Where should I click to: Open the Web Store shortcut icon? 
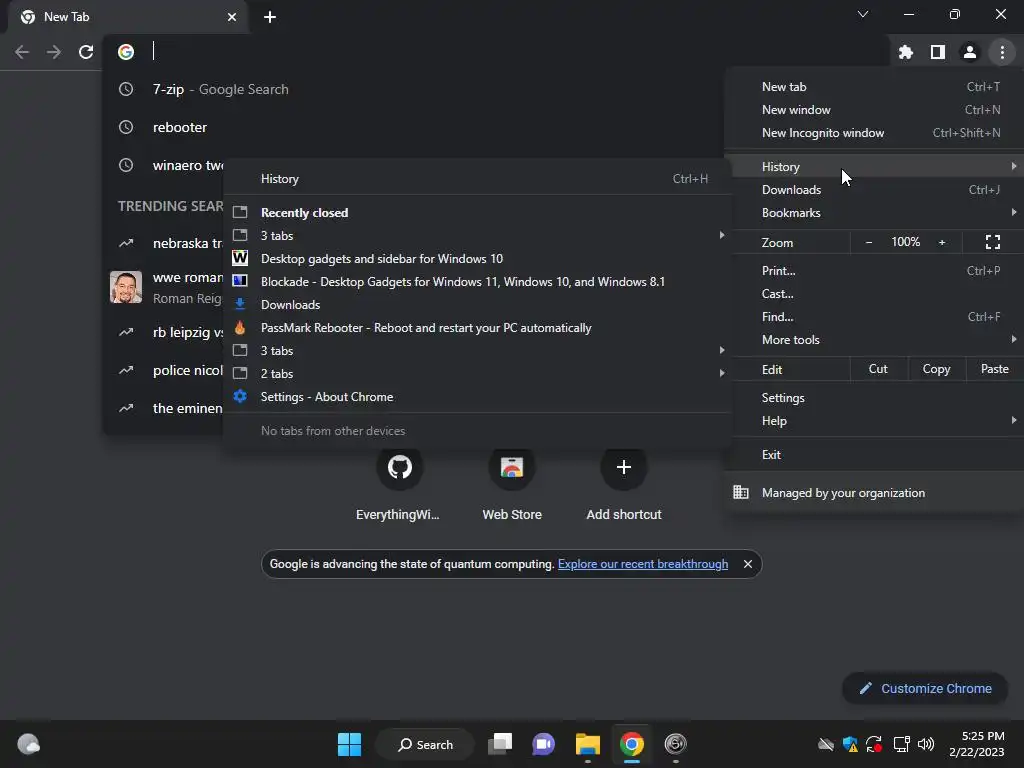pyautogui.click(x=512, y=467)
